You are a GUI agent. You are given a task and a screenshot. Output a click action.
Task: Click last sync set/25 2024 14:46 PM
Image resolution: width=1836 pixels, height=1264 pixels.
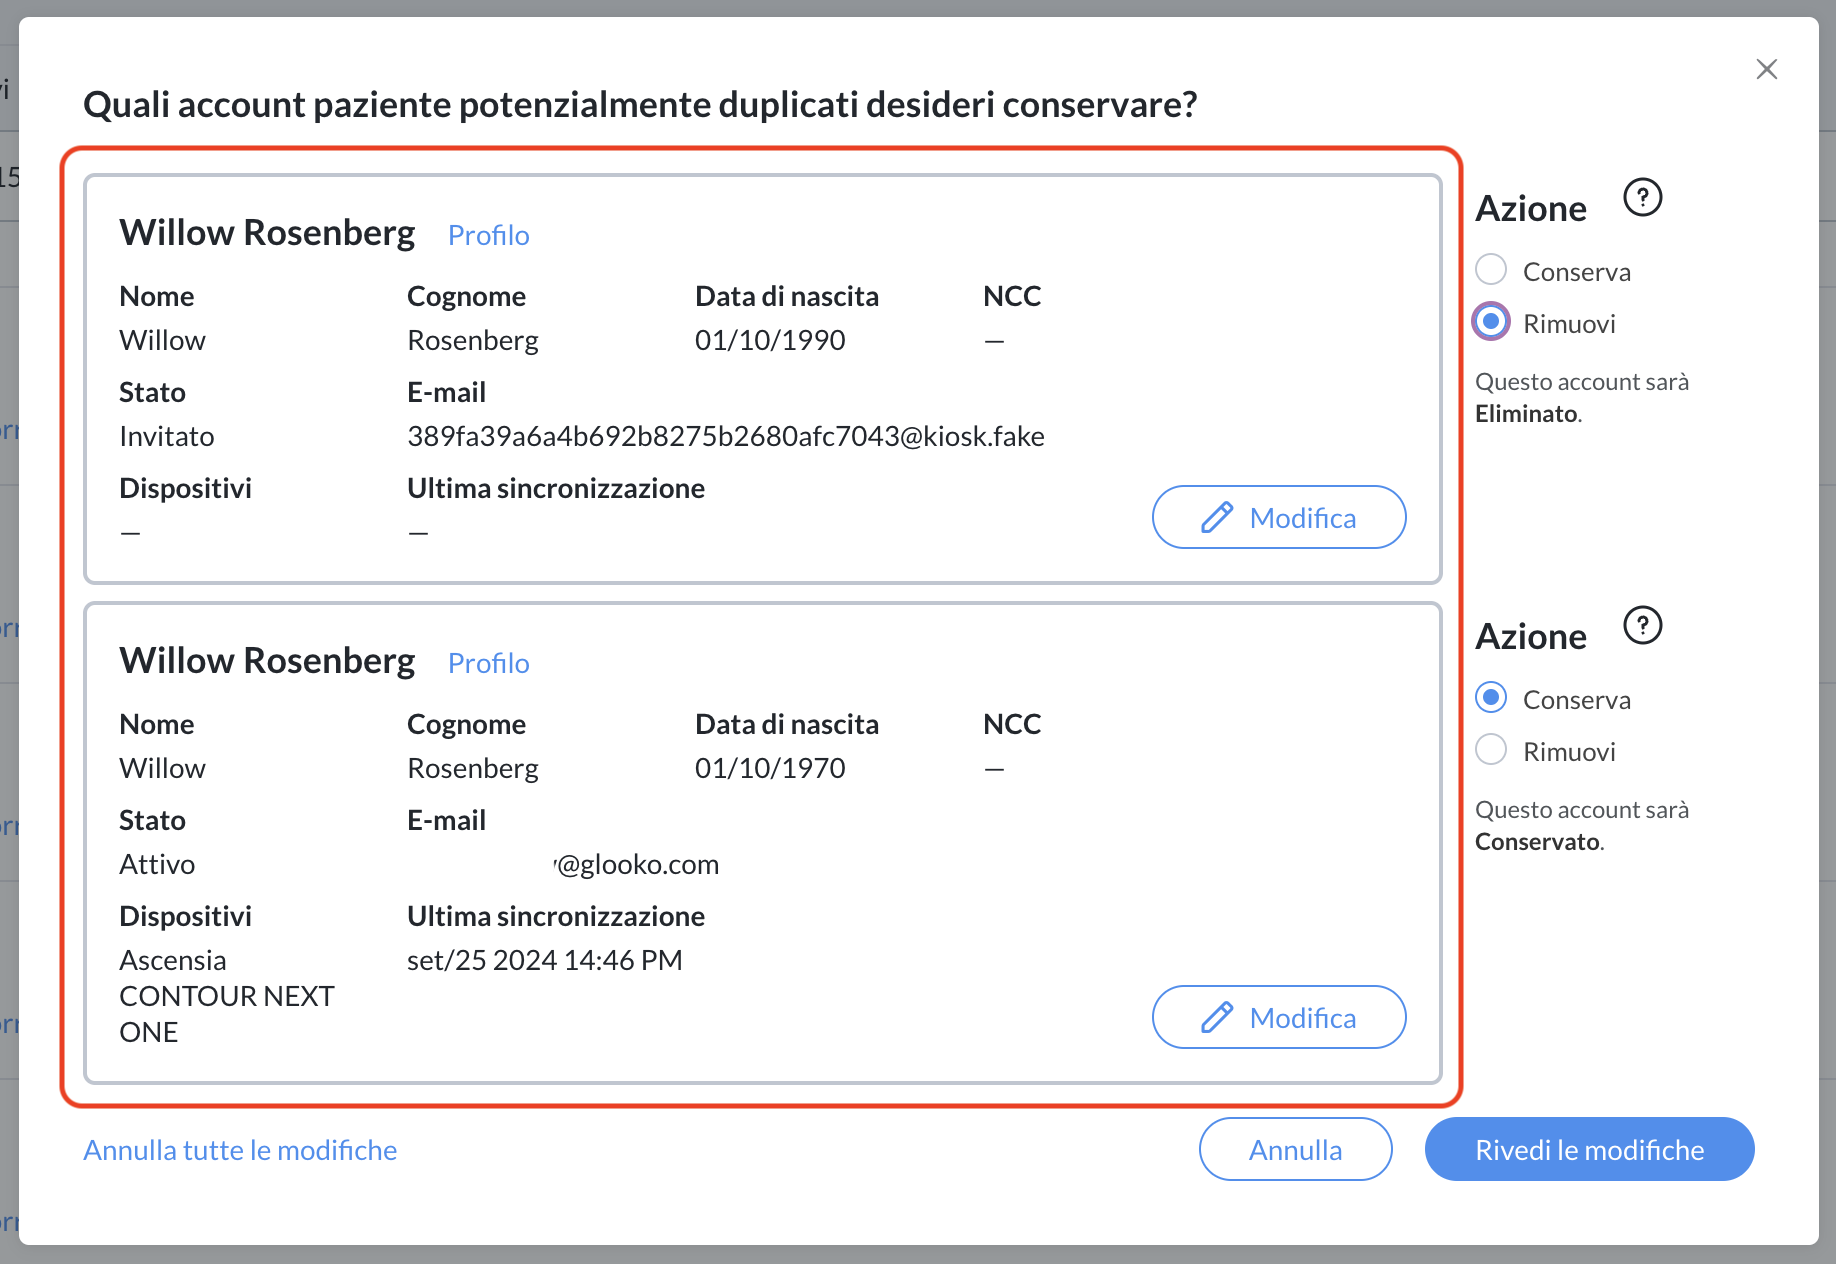pos(544,960)
